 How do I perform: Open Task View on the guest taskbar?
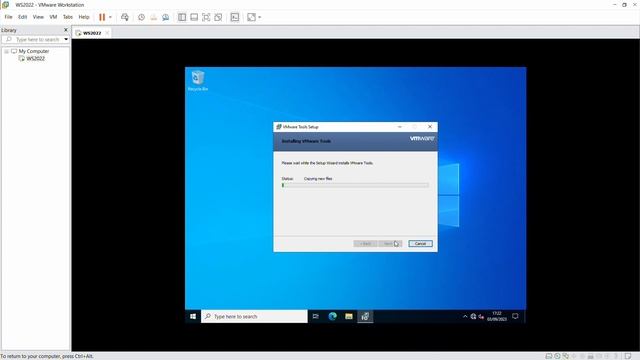click(316, 316)
